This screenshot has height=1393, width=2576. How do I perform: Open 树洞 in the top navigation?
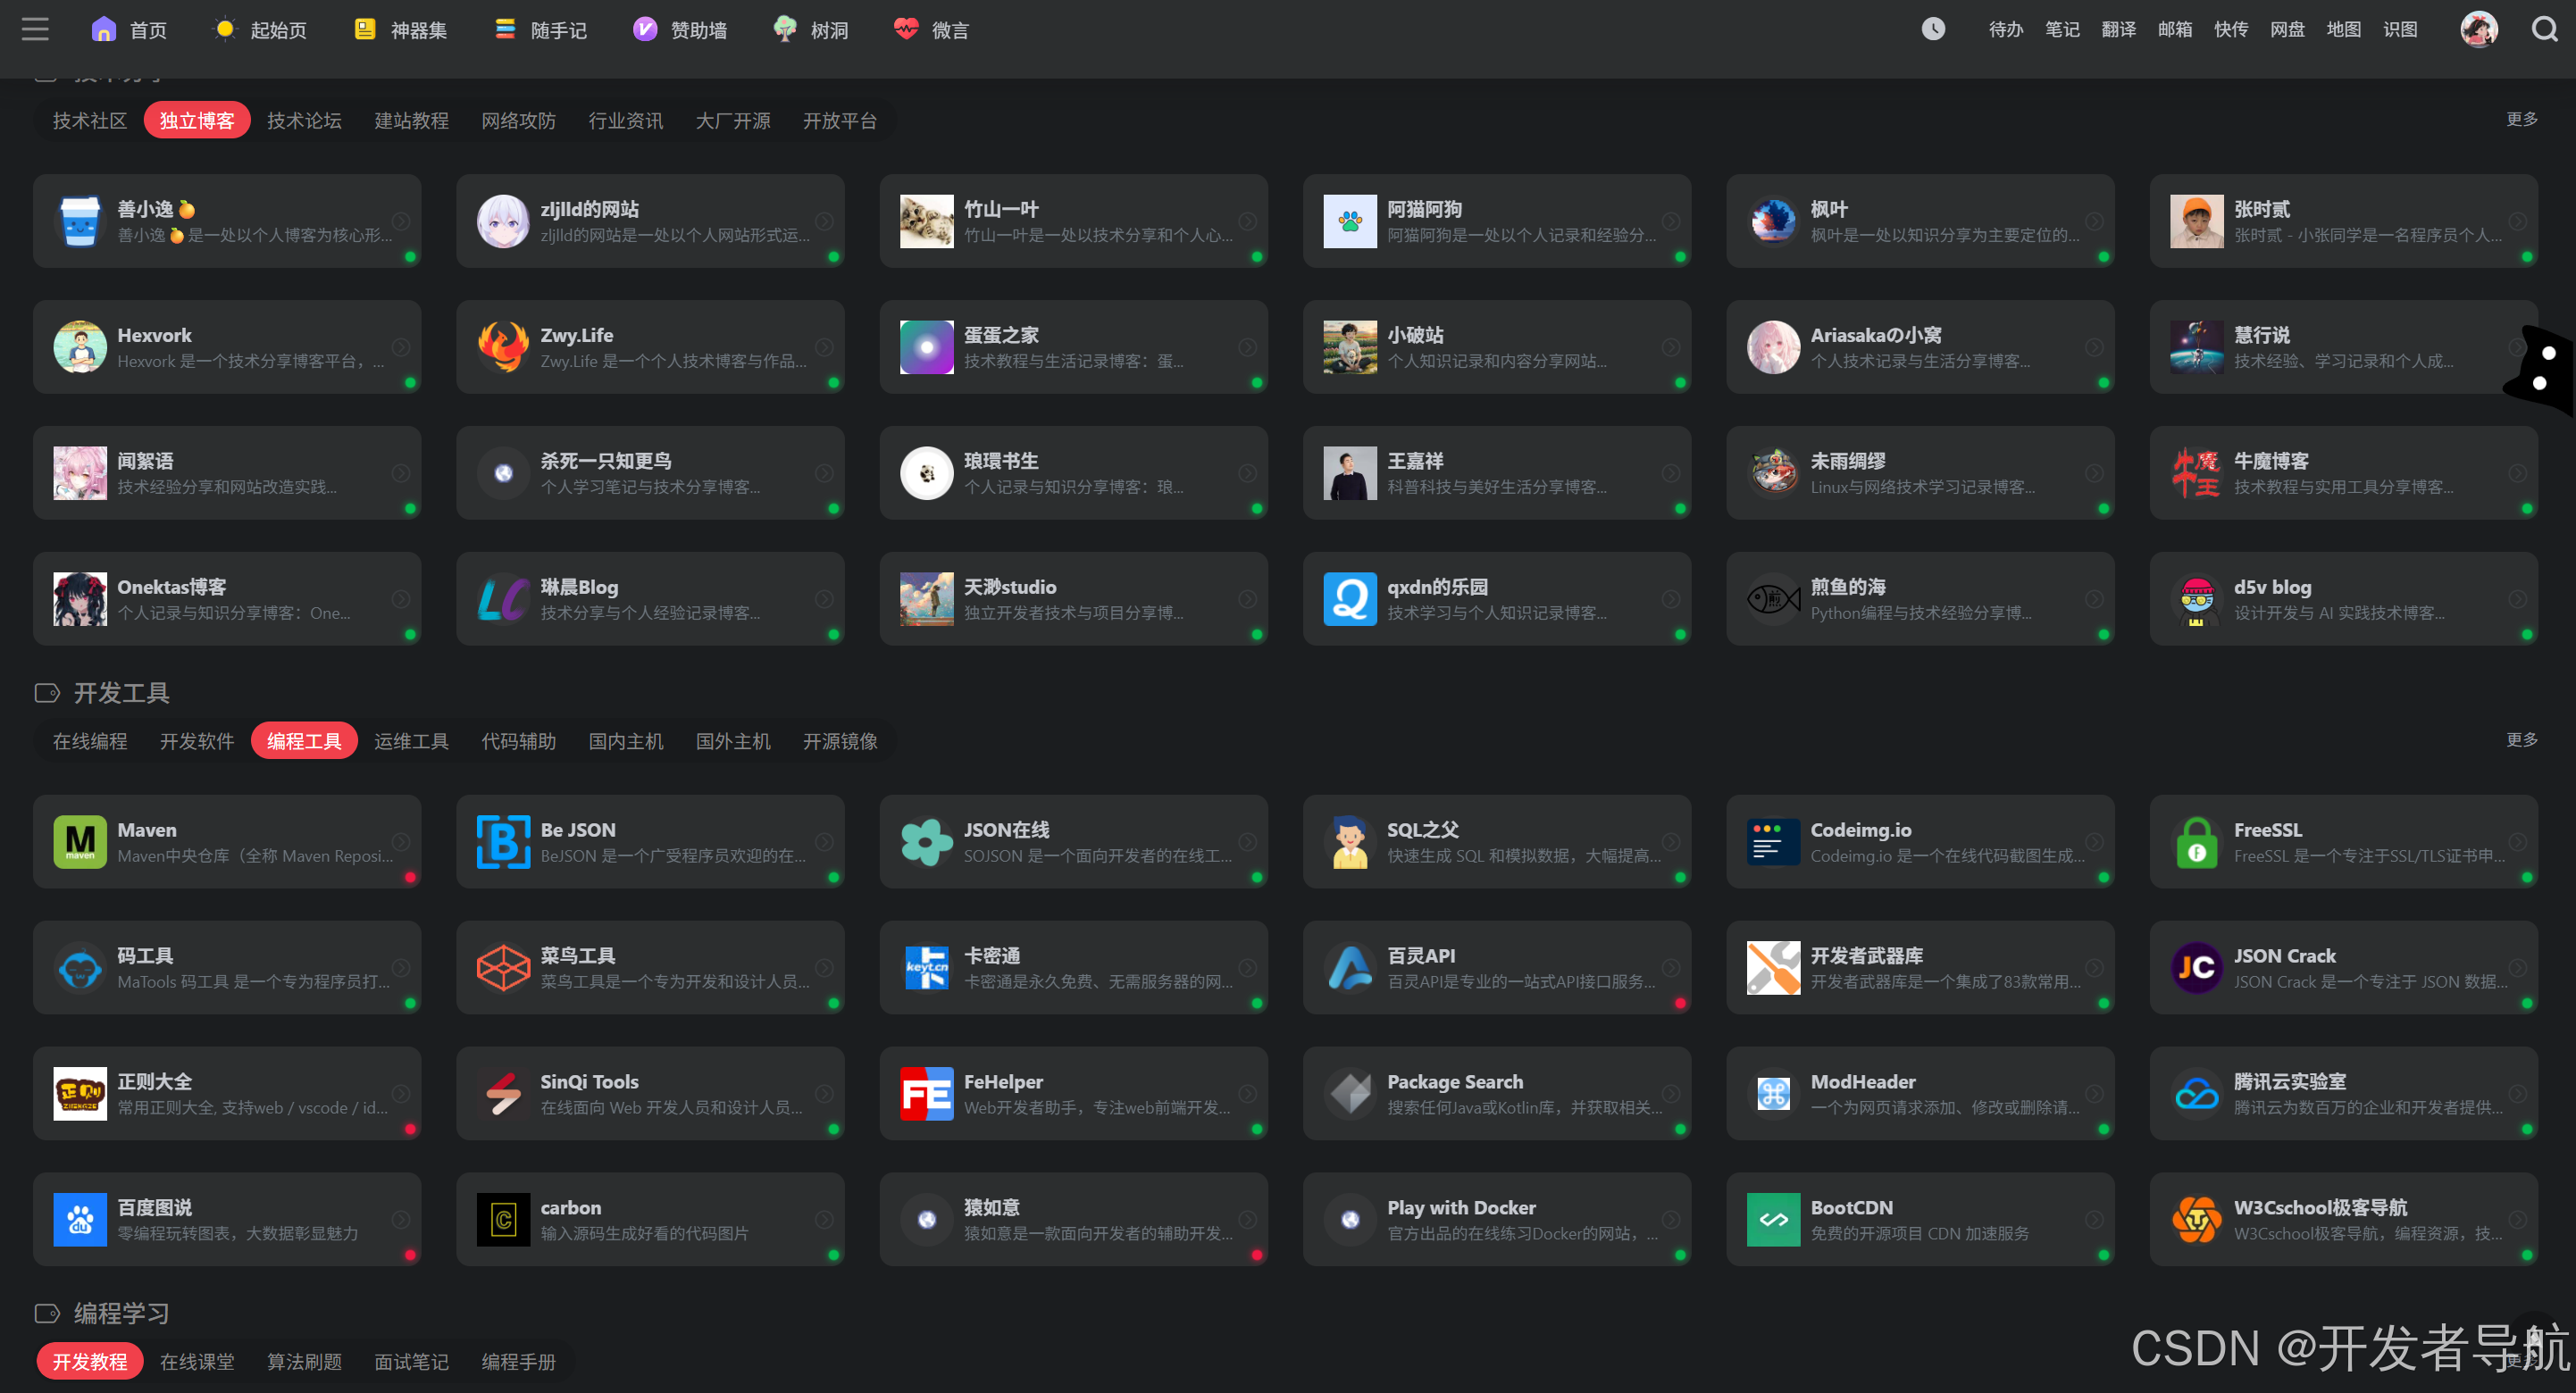tap(811, 30)
